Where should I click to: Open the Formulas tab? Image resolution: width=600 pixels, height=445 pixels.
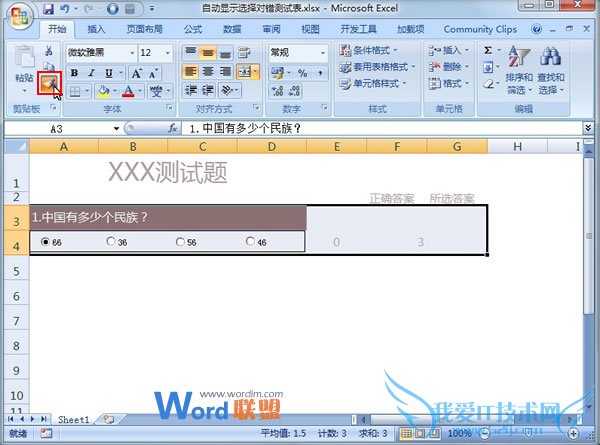(x=193, y=29)
